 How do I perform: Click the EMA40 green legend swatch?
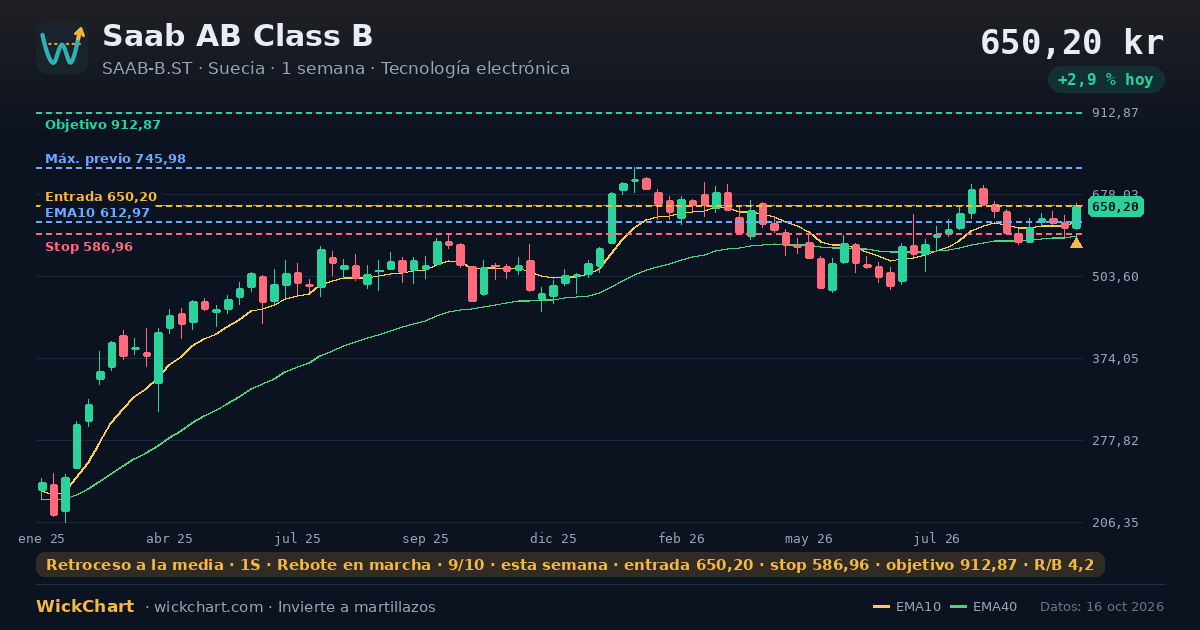pyautogui.click(x=958, y=607)
